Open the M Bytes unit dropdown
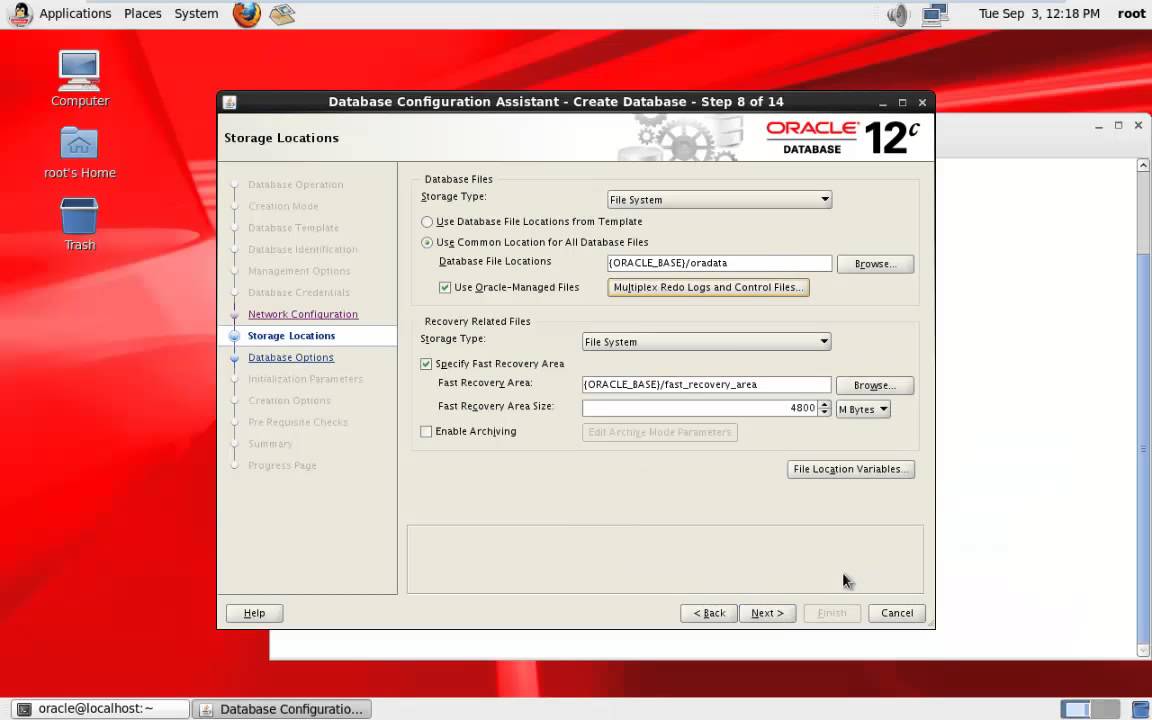Viewport: 1152px width, 720px height. point(863,409)
